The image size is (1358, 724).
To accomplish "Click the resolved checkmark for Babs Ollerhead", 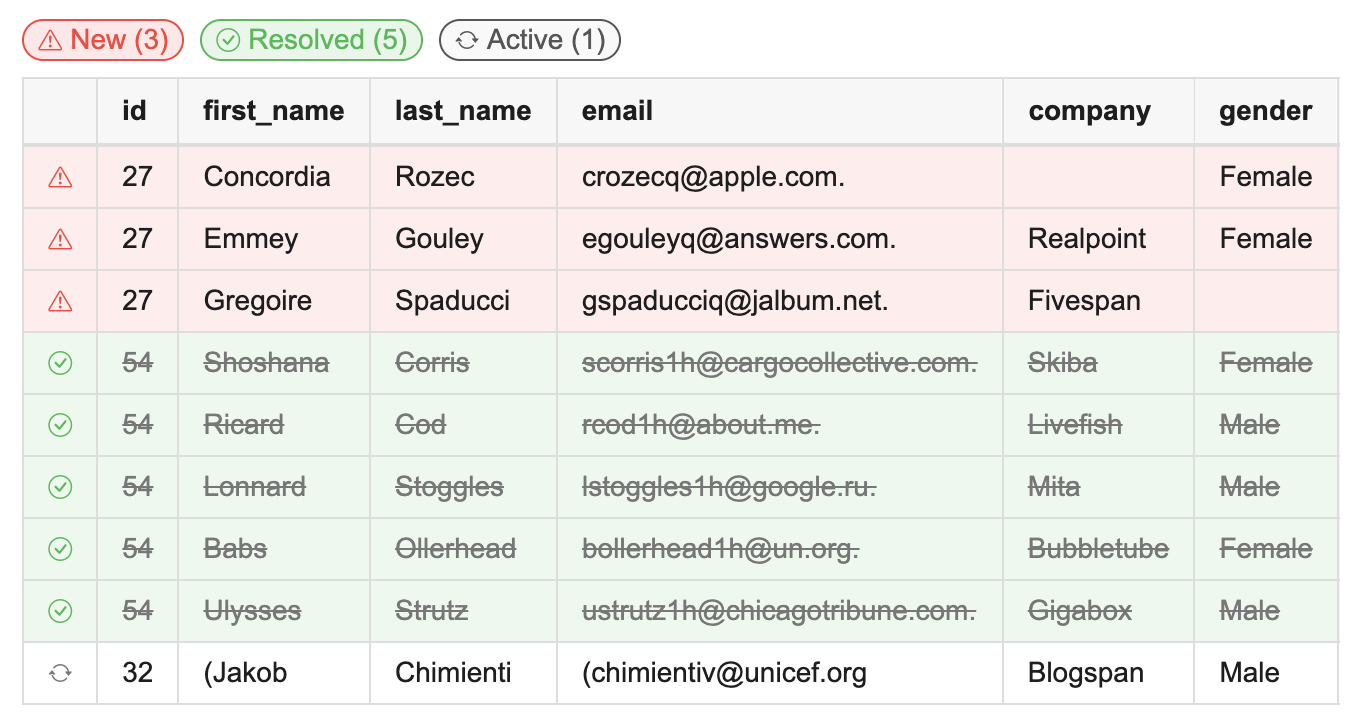I will click(x=61, y=550).
